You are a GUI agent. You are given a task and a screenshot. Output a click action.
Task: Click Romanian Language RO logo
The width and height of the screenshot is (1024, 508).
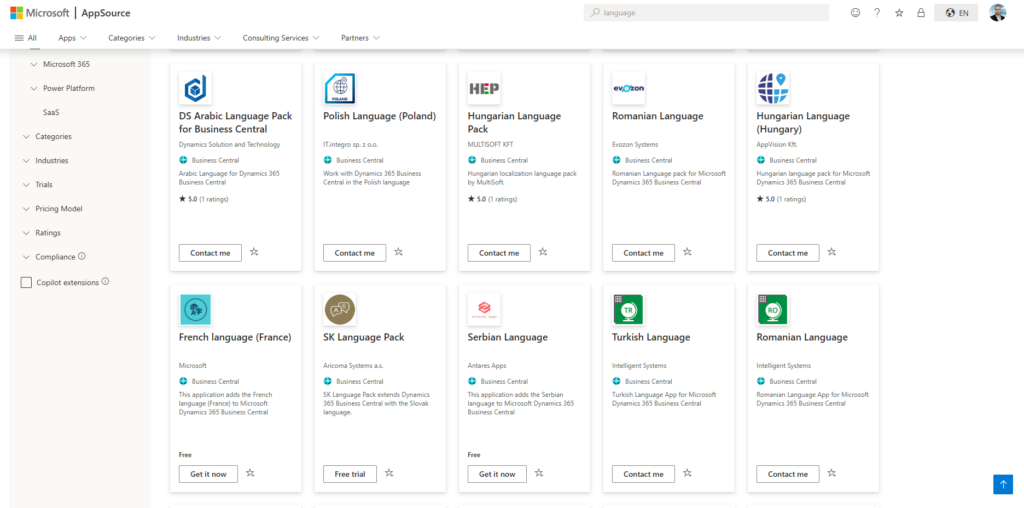coord(773,310)
